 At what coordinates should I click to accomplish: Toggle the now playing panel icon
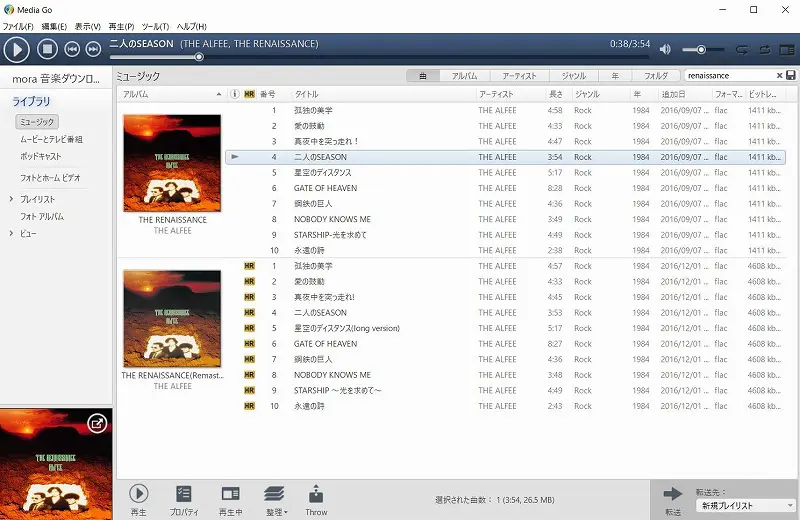point(787,49)
